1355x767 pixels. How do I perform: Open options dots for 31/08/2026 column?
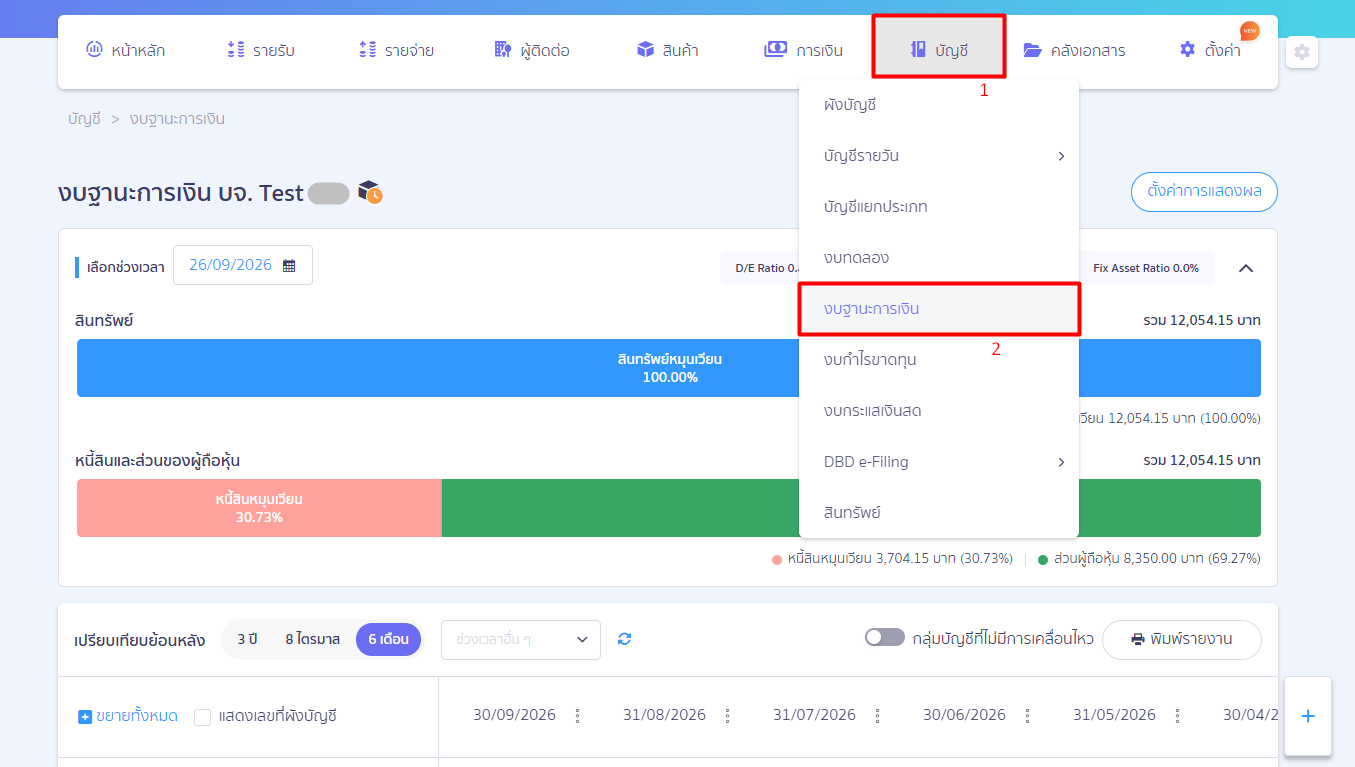(727, 715)
